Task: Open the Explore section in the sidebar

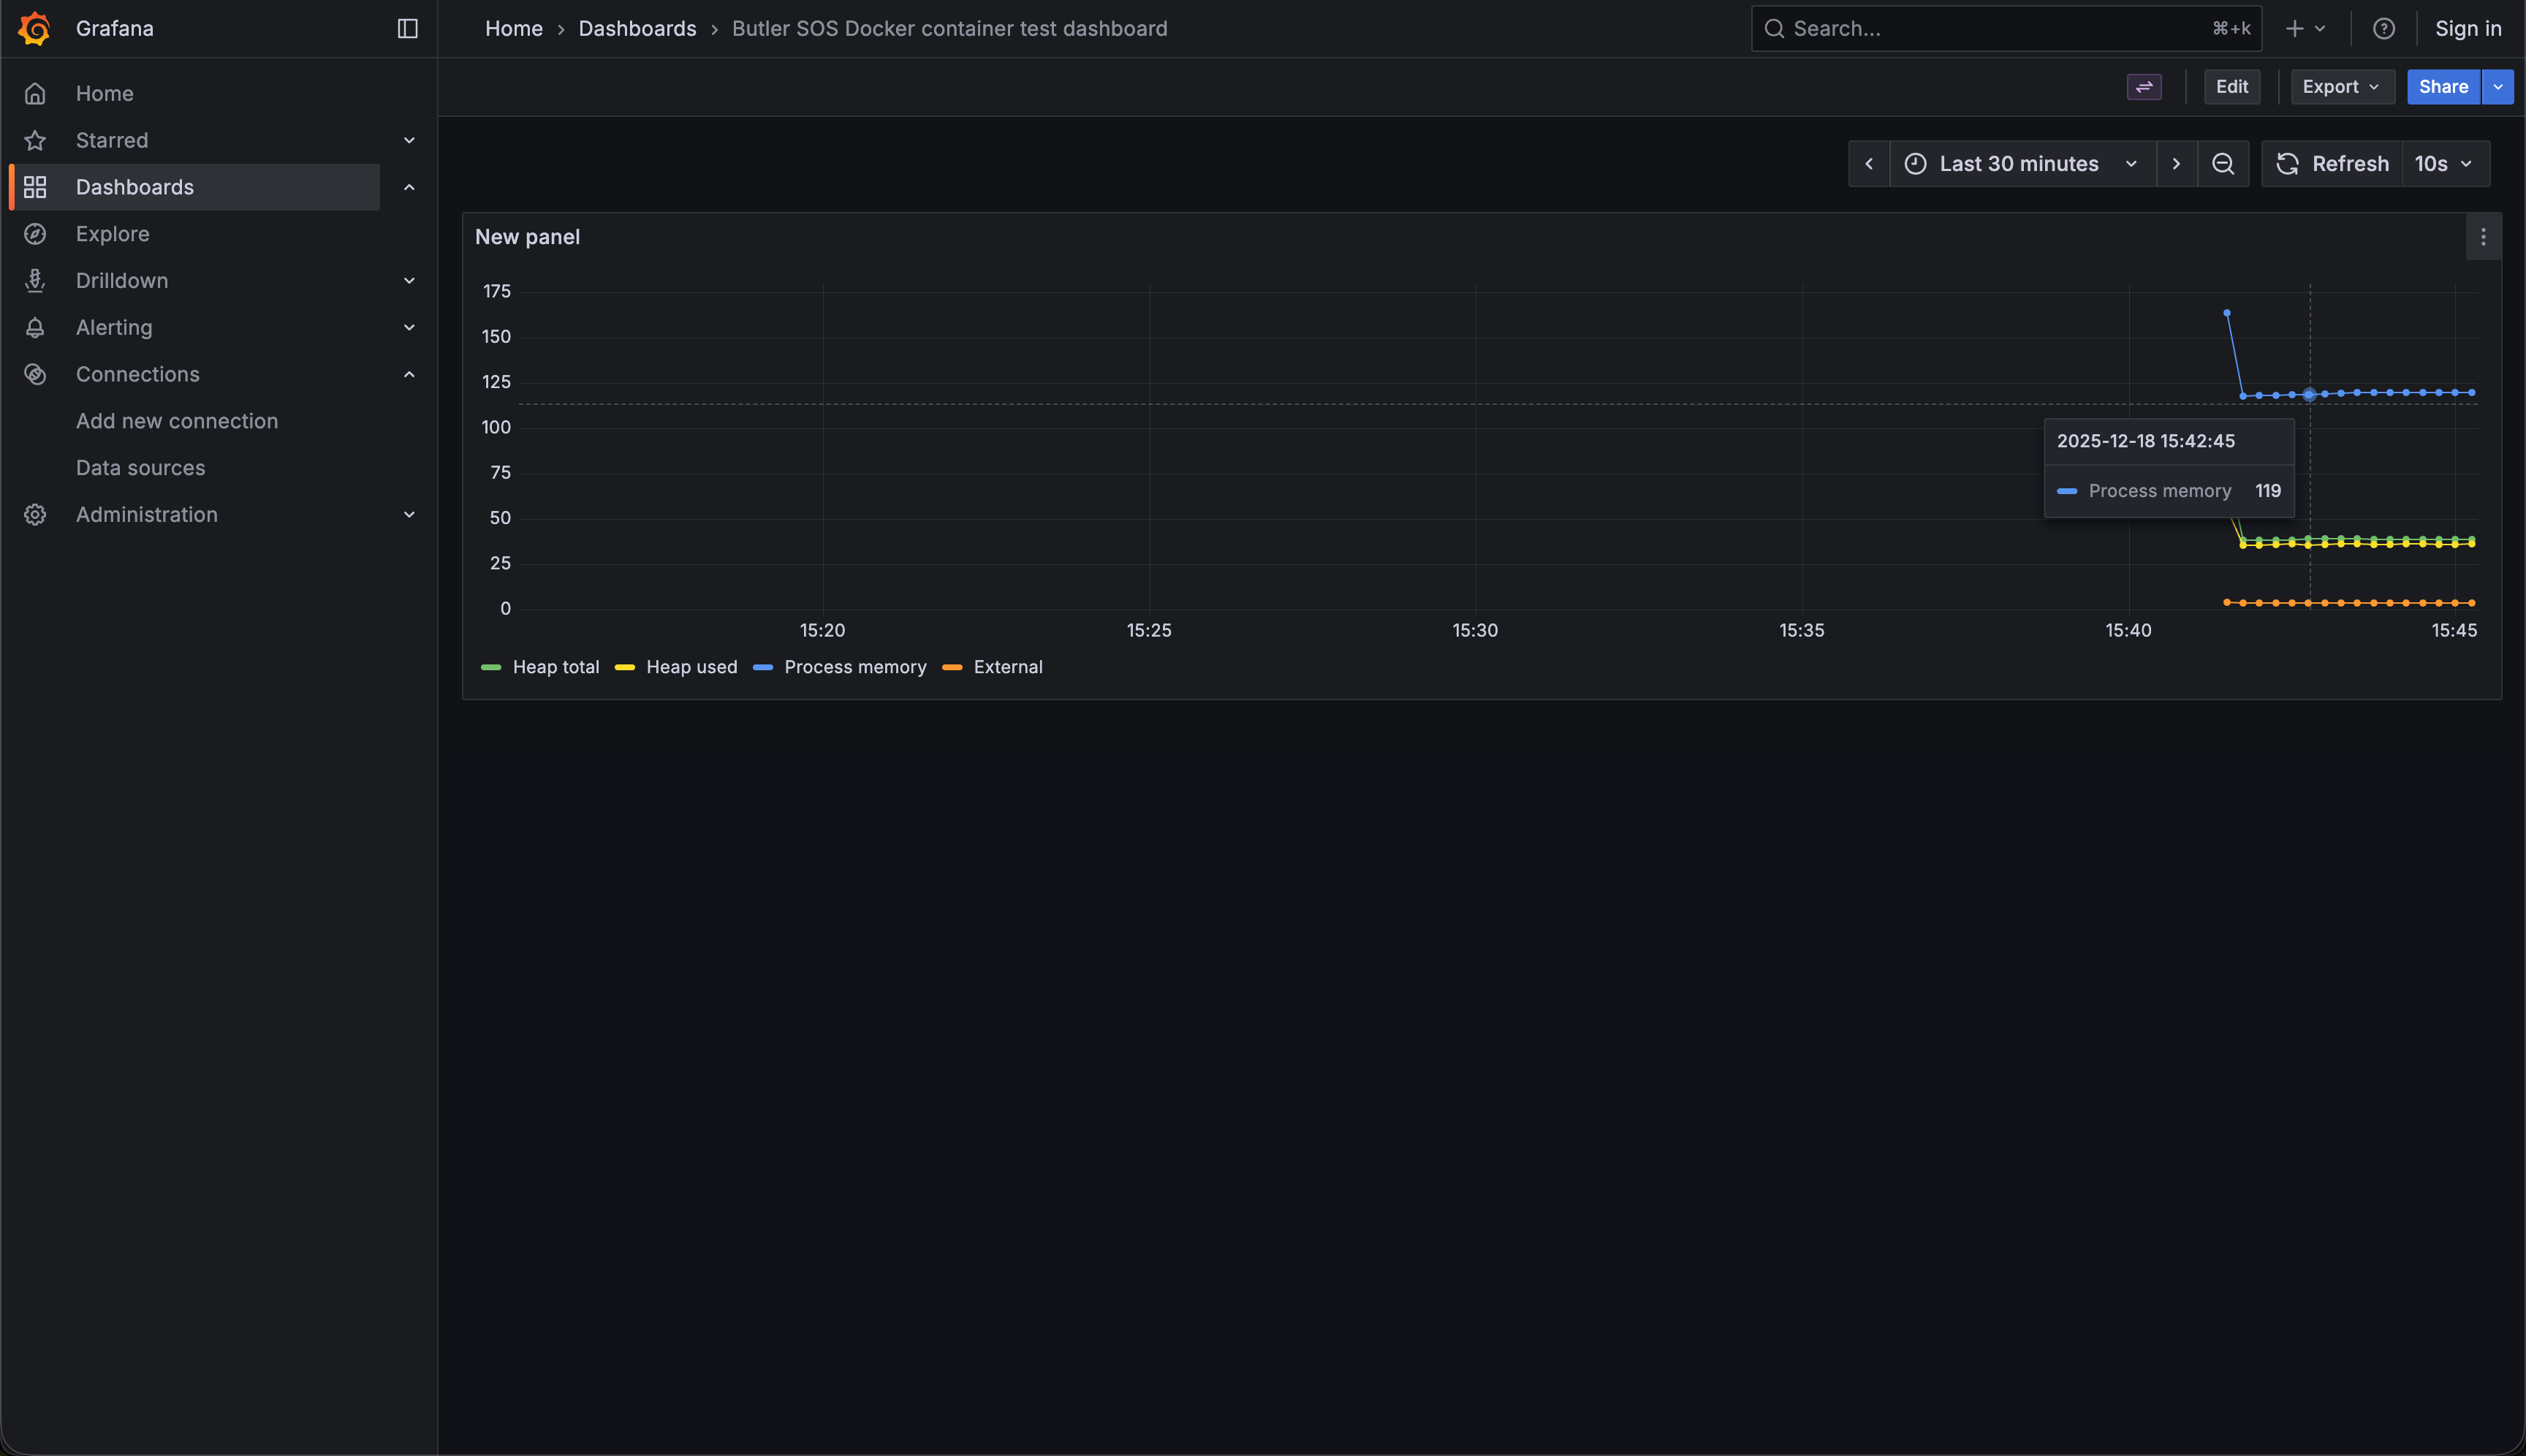Action: pos(112,233)
